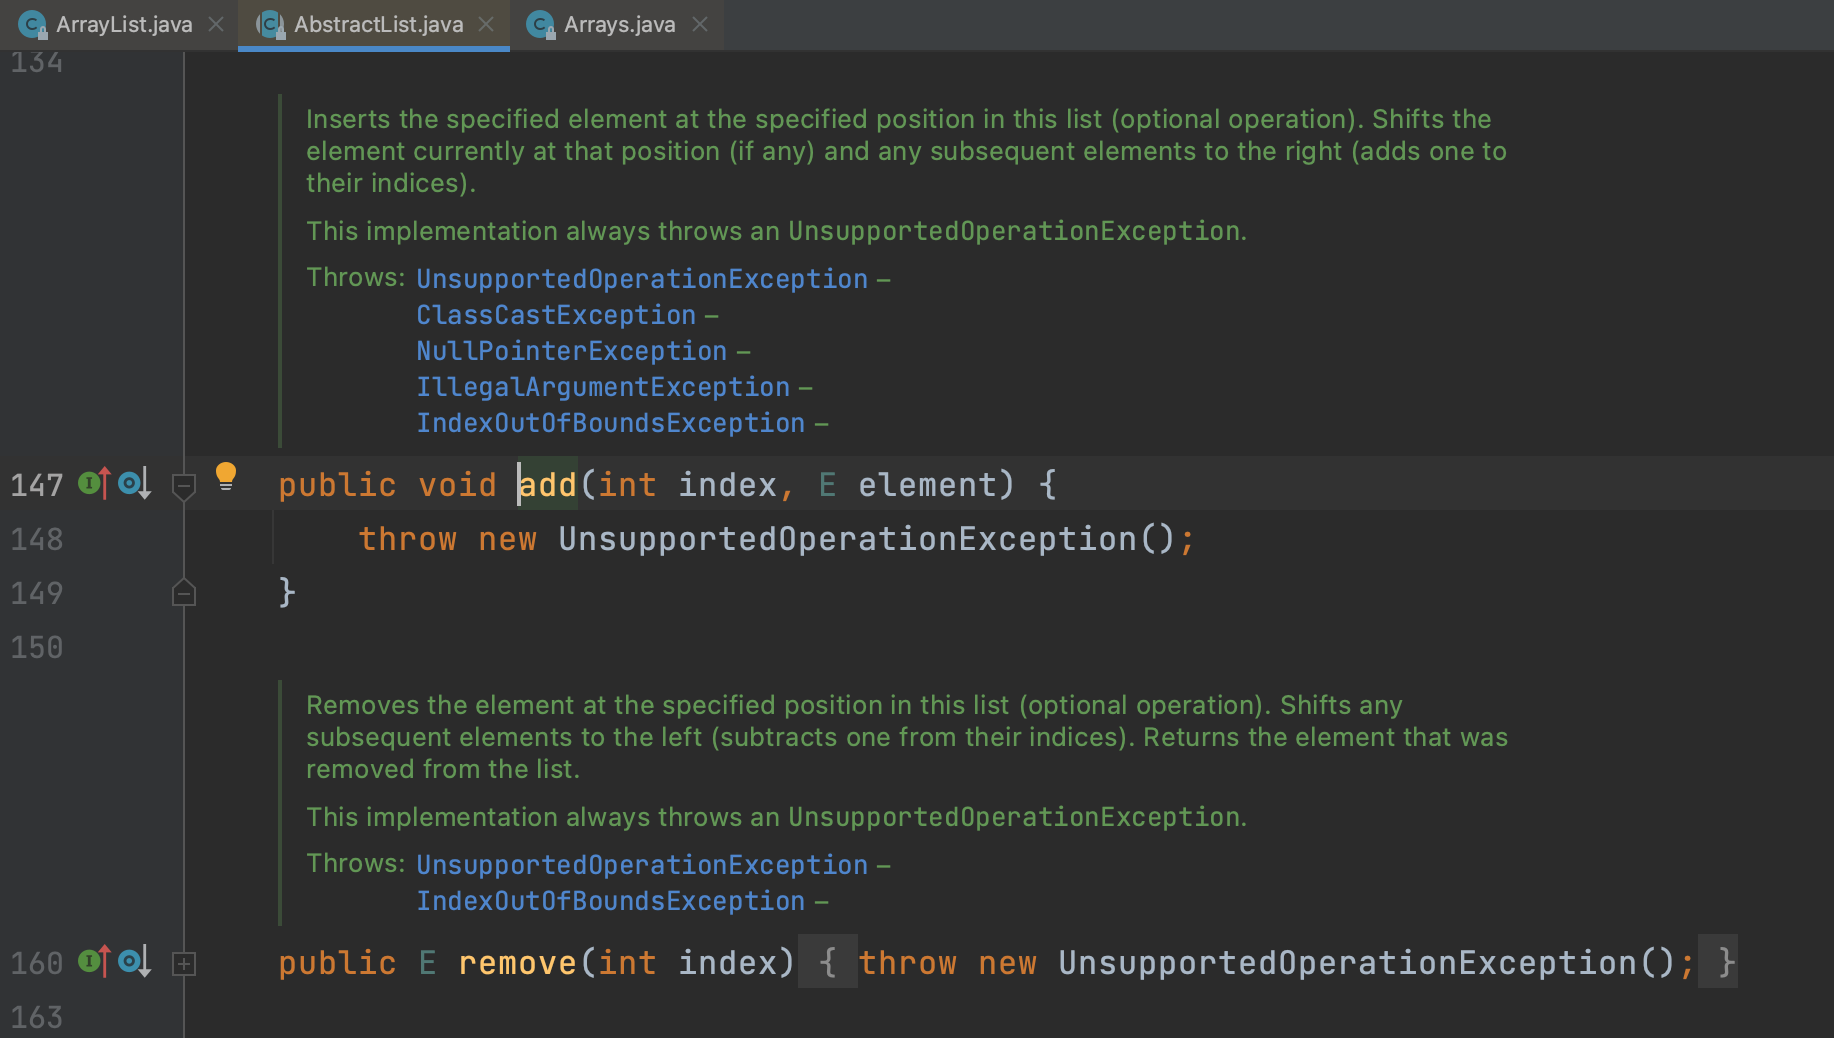Click line number 150 in the gutter
Image resolution: width=1834 pixels, height=1038 pixels.
point(37,647)
